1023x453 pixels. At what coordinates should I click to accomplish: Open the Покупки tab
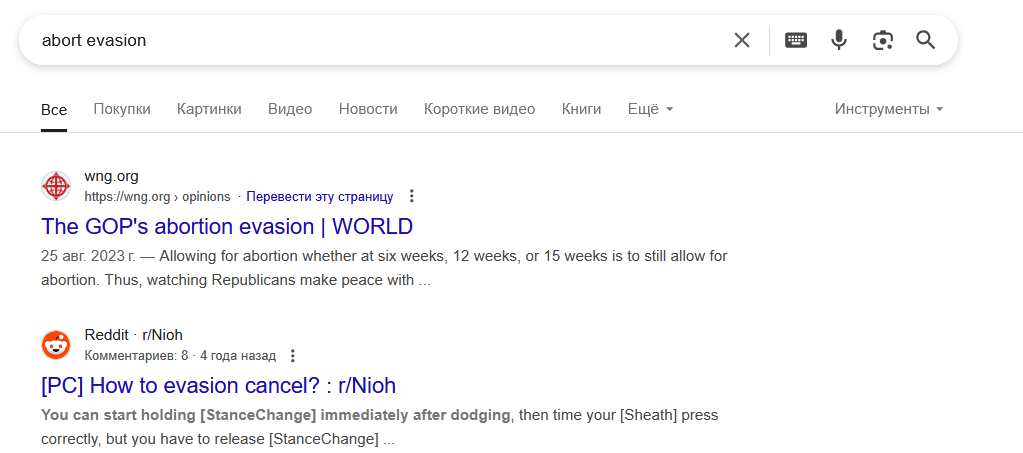122,109
